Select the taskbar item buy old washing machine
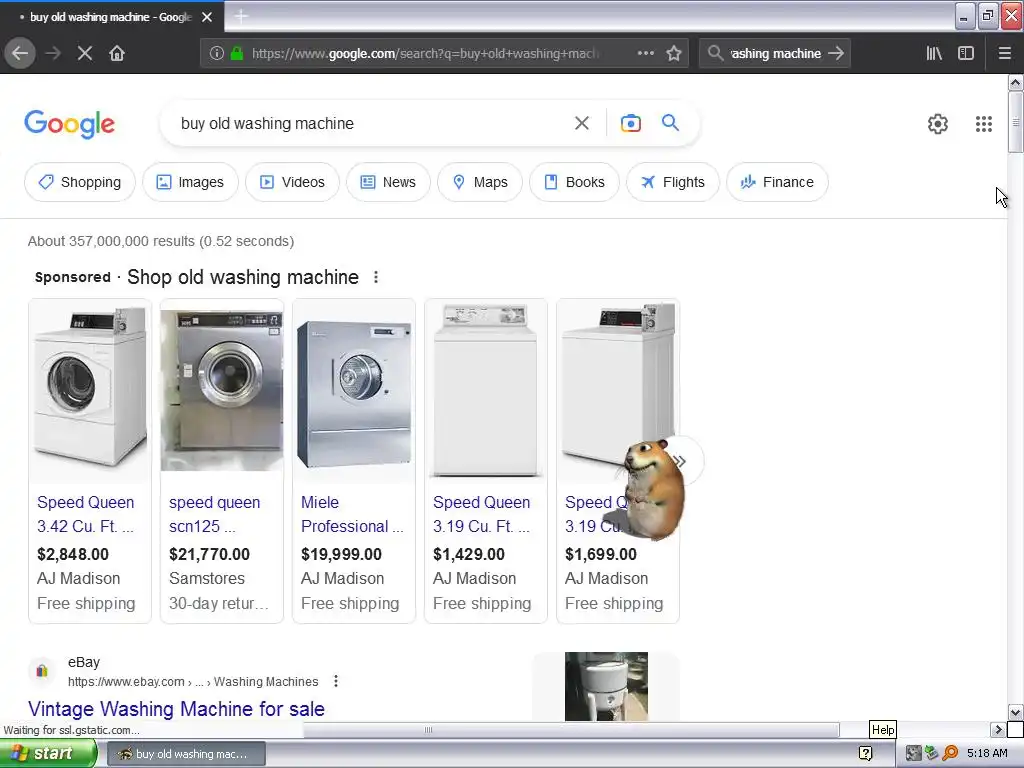The image size is (1024, 768). point(185,754)
